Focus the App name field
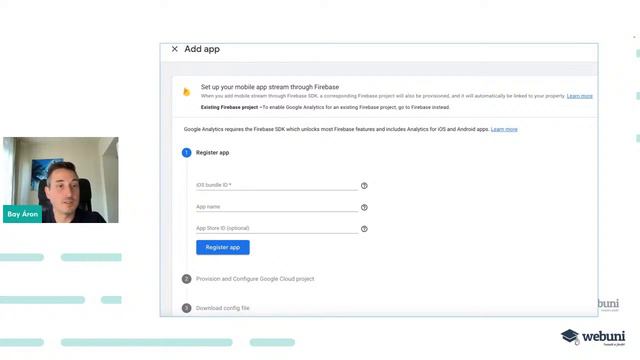640x360 pixels. tap(277, 207)
